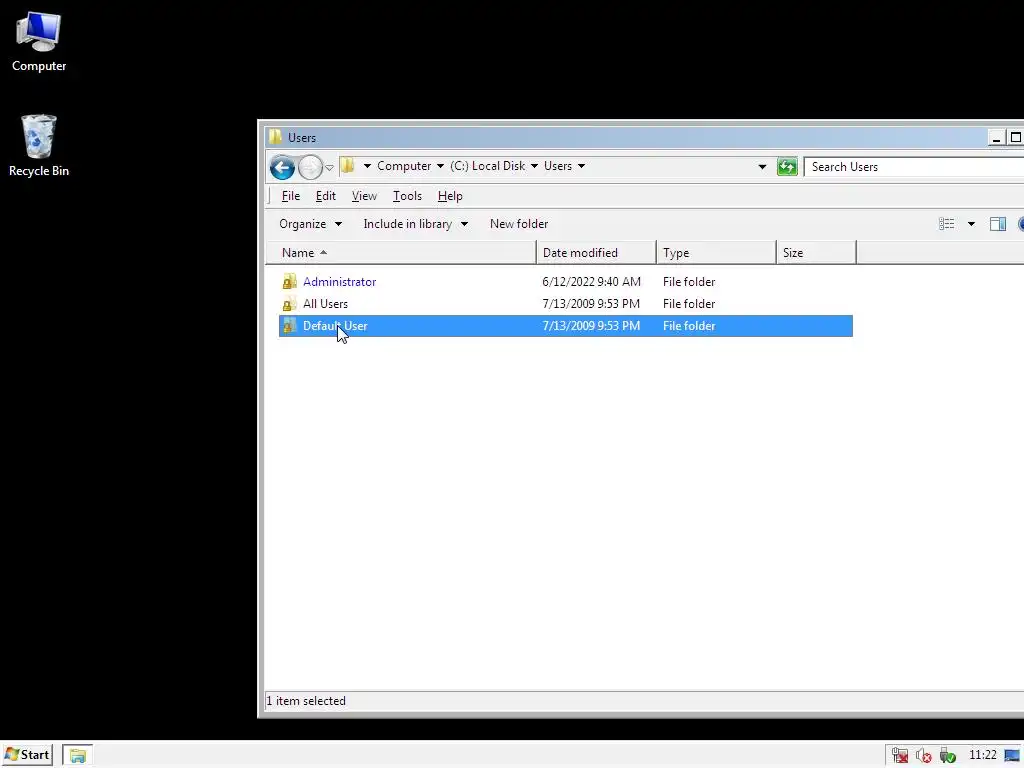Sort by Type column header

(716, 253)
